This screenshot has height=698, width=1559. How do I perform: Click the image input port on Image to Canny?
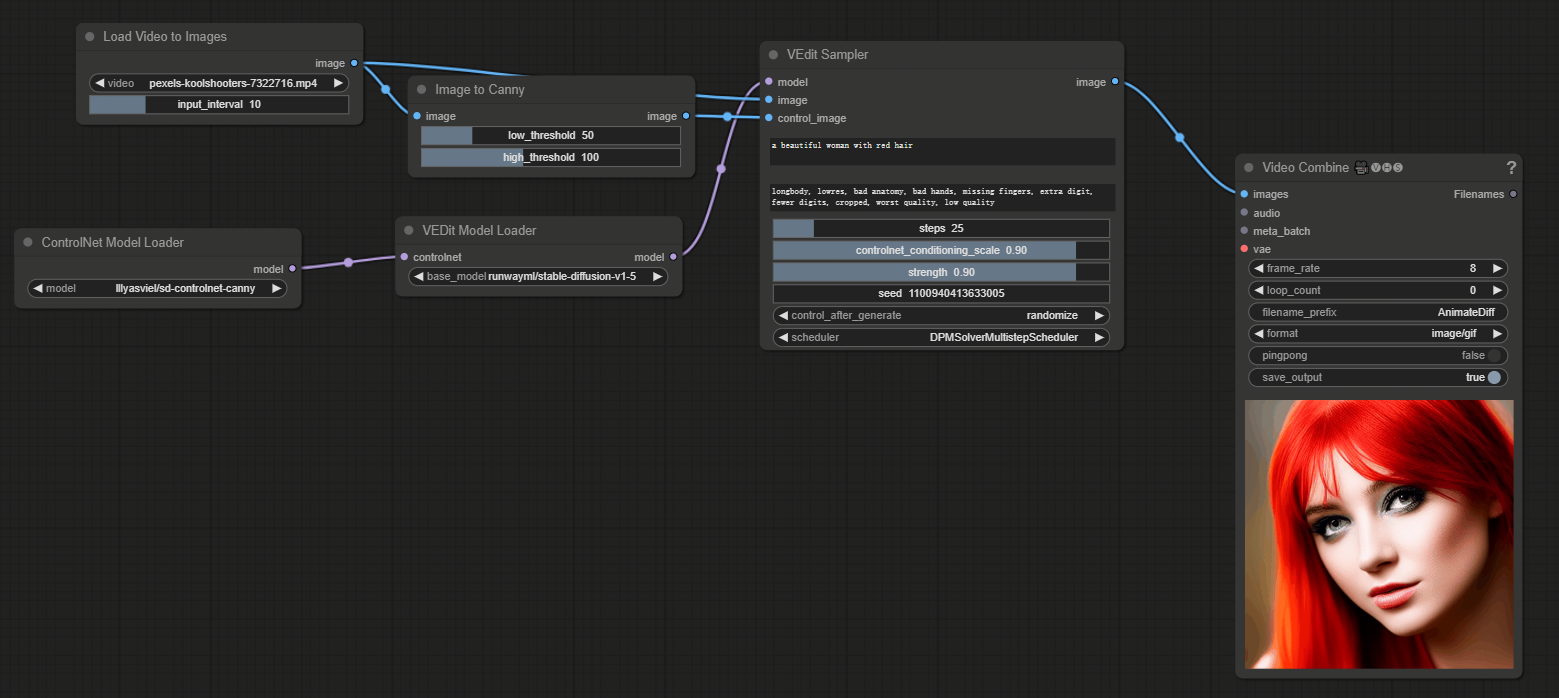[x=416, y=116]
